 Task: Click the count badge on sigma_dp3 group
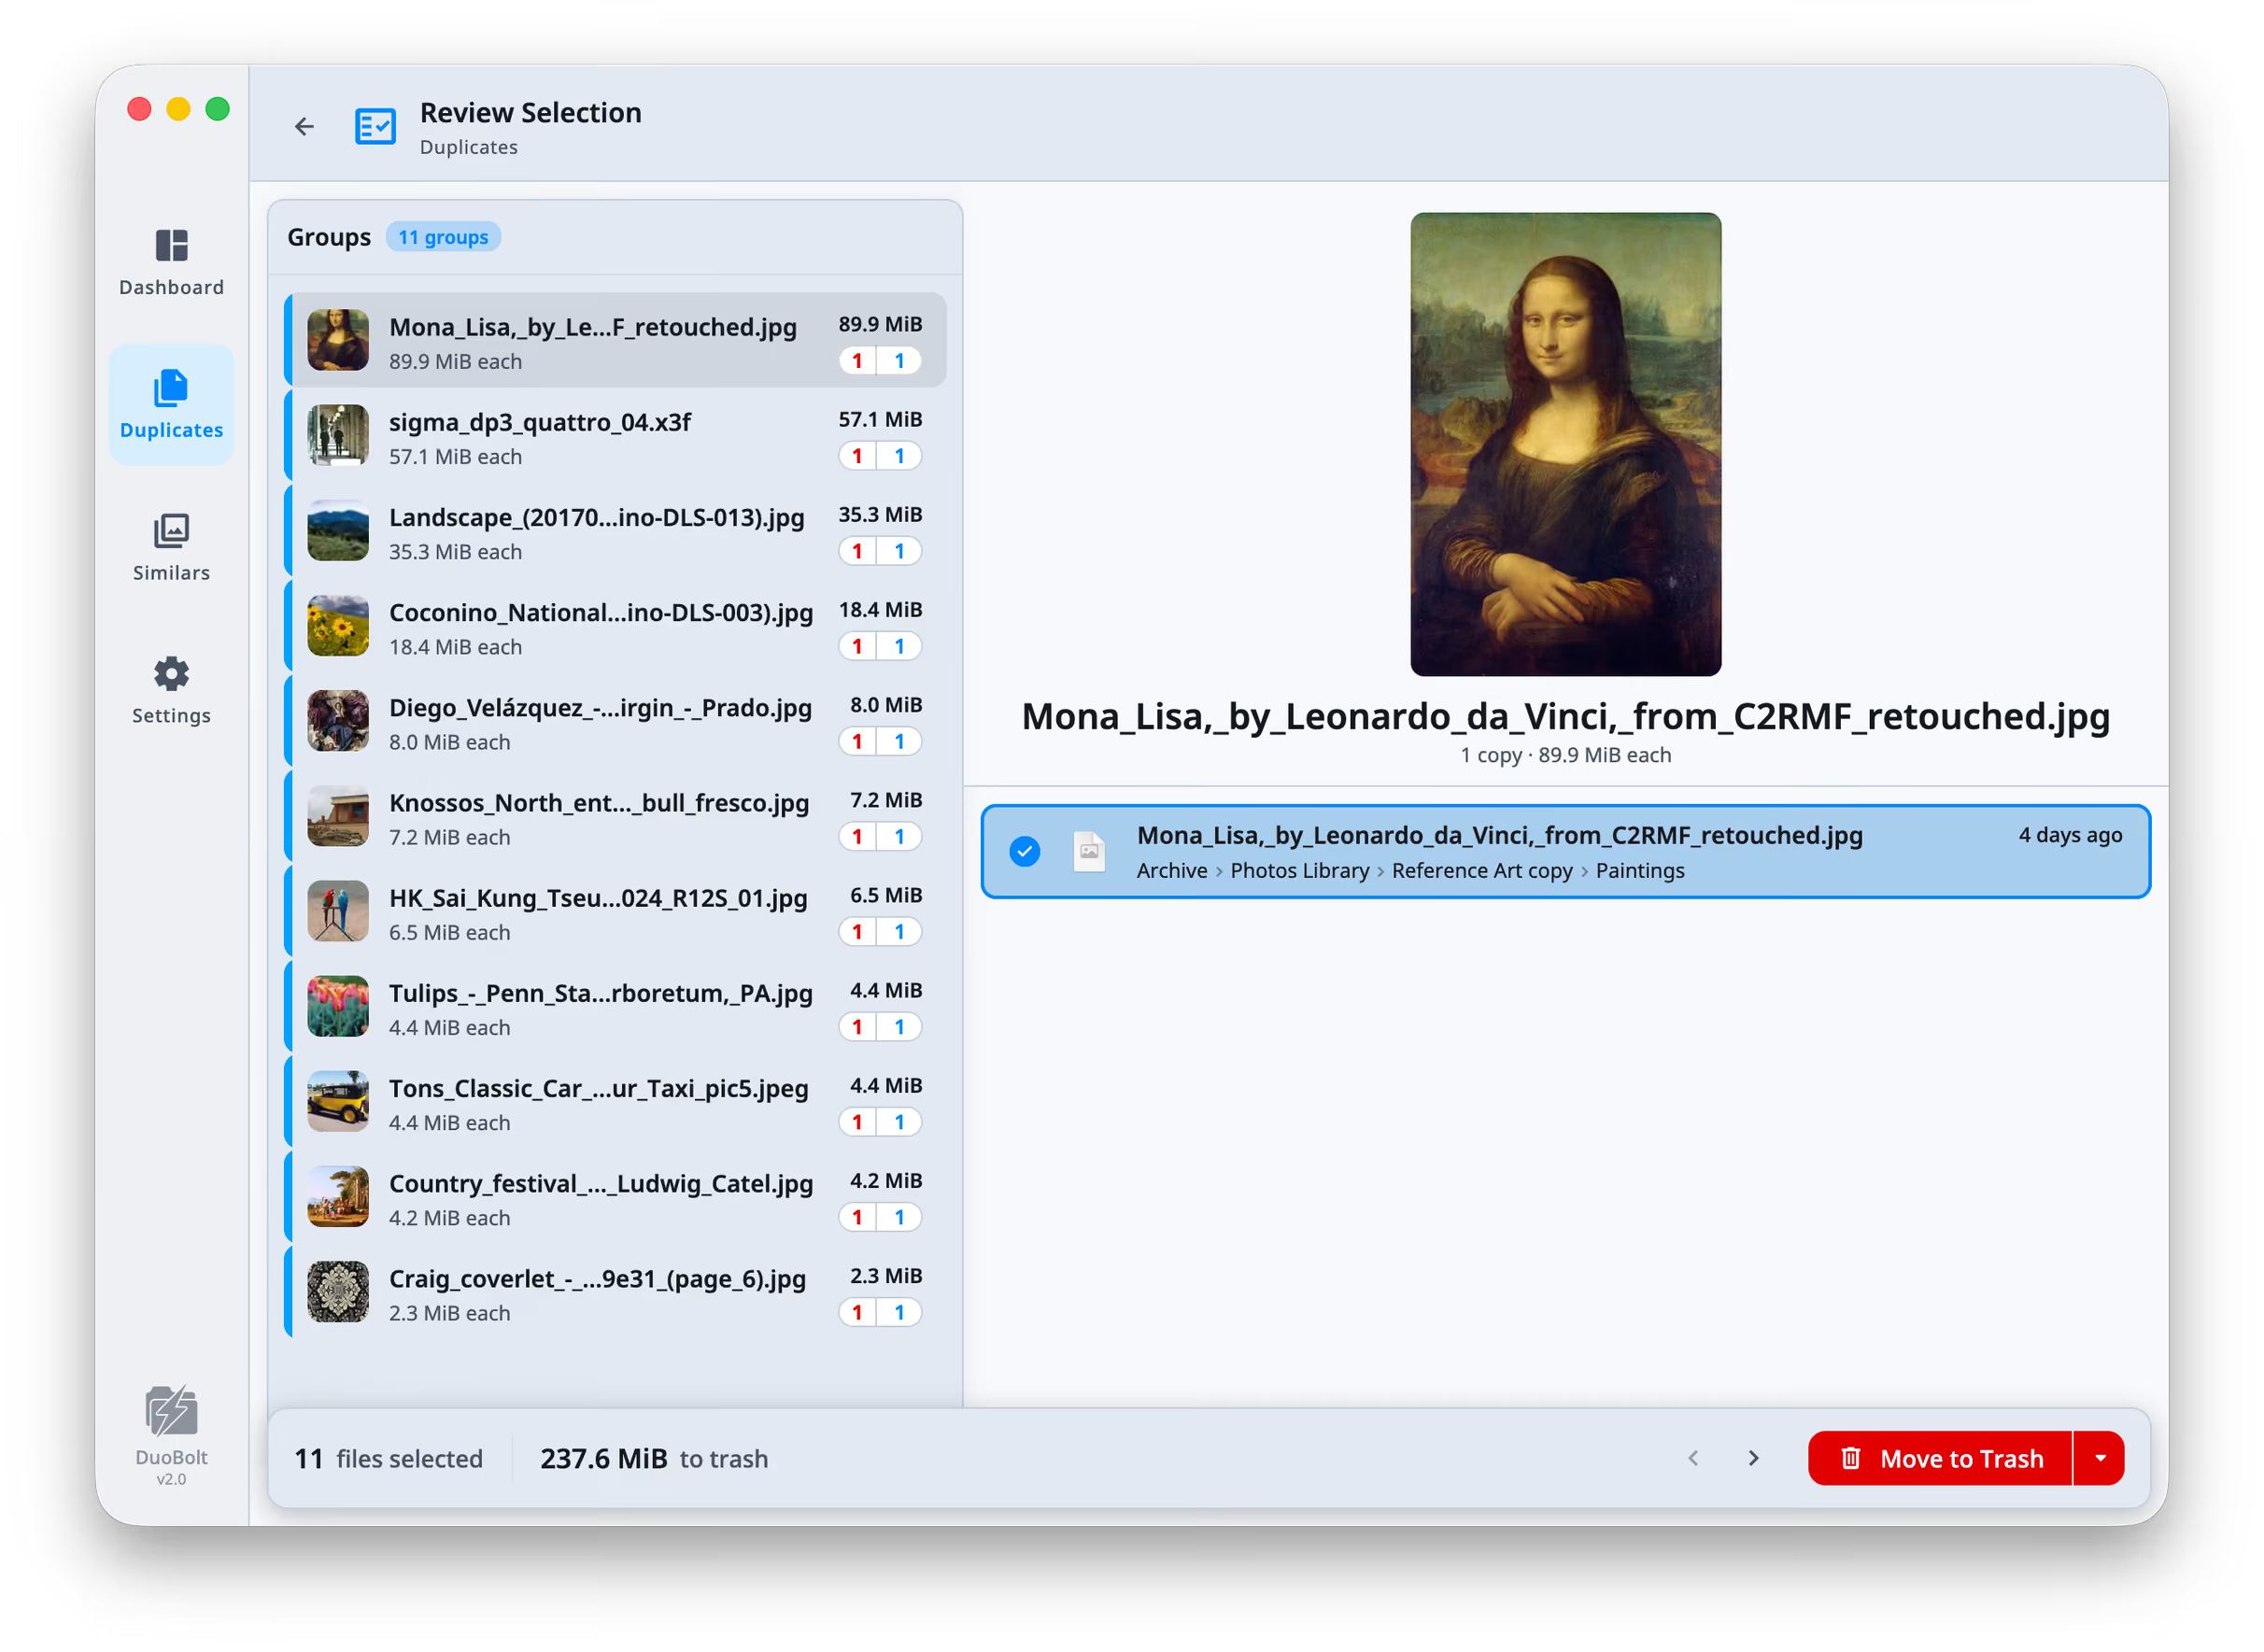pyautogui.click(x=880, y=456)
